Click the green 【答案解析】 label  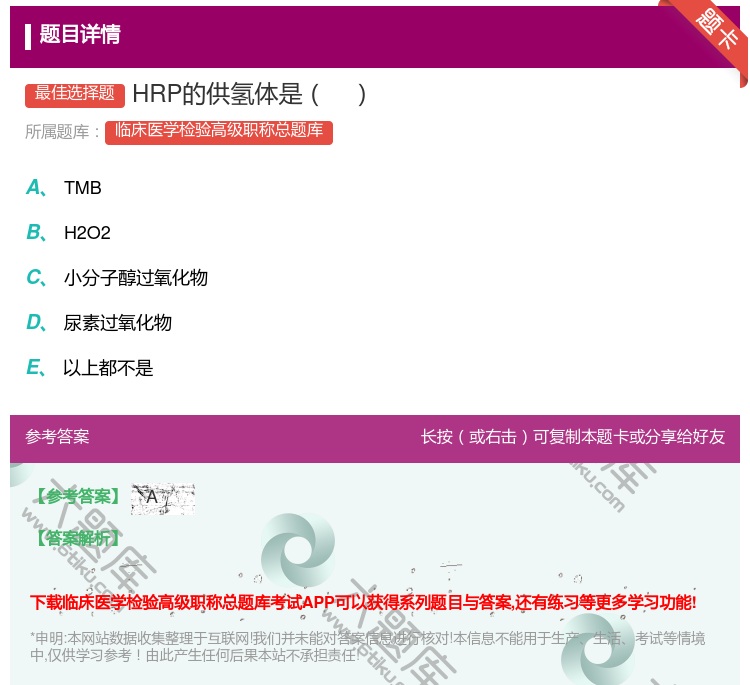click(x=79, y=538)
